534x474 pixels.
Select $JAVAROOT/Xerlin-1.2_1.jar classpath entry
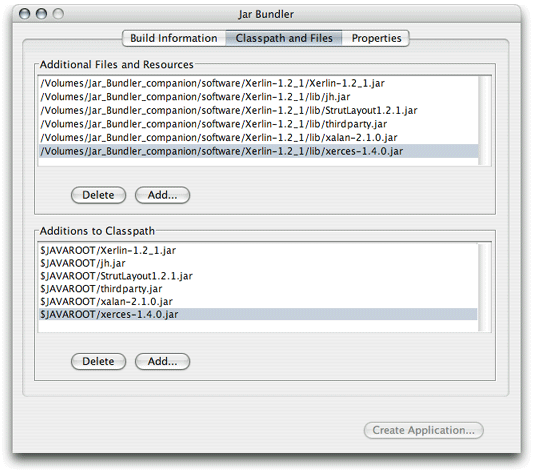tap(258, 251)
